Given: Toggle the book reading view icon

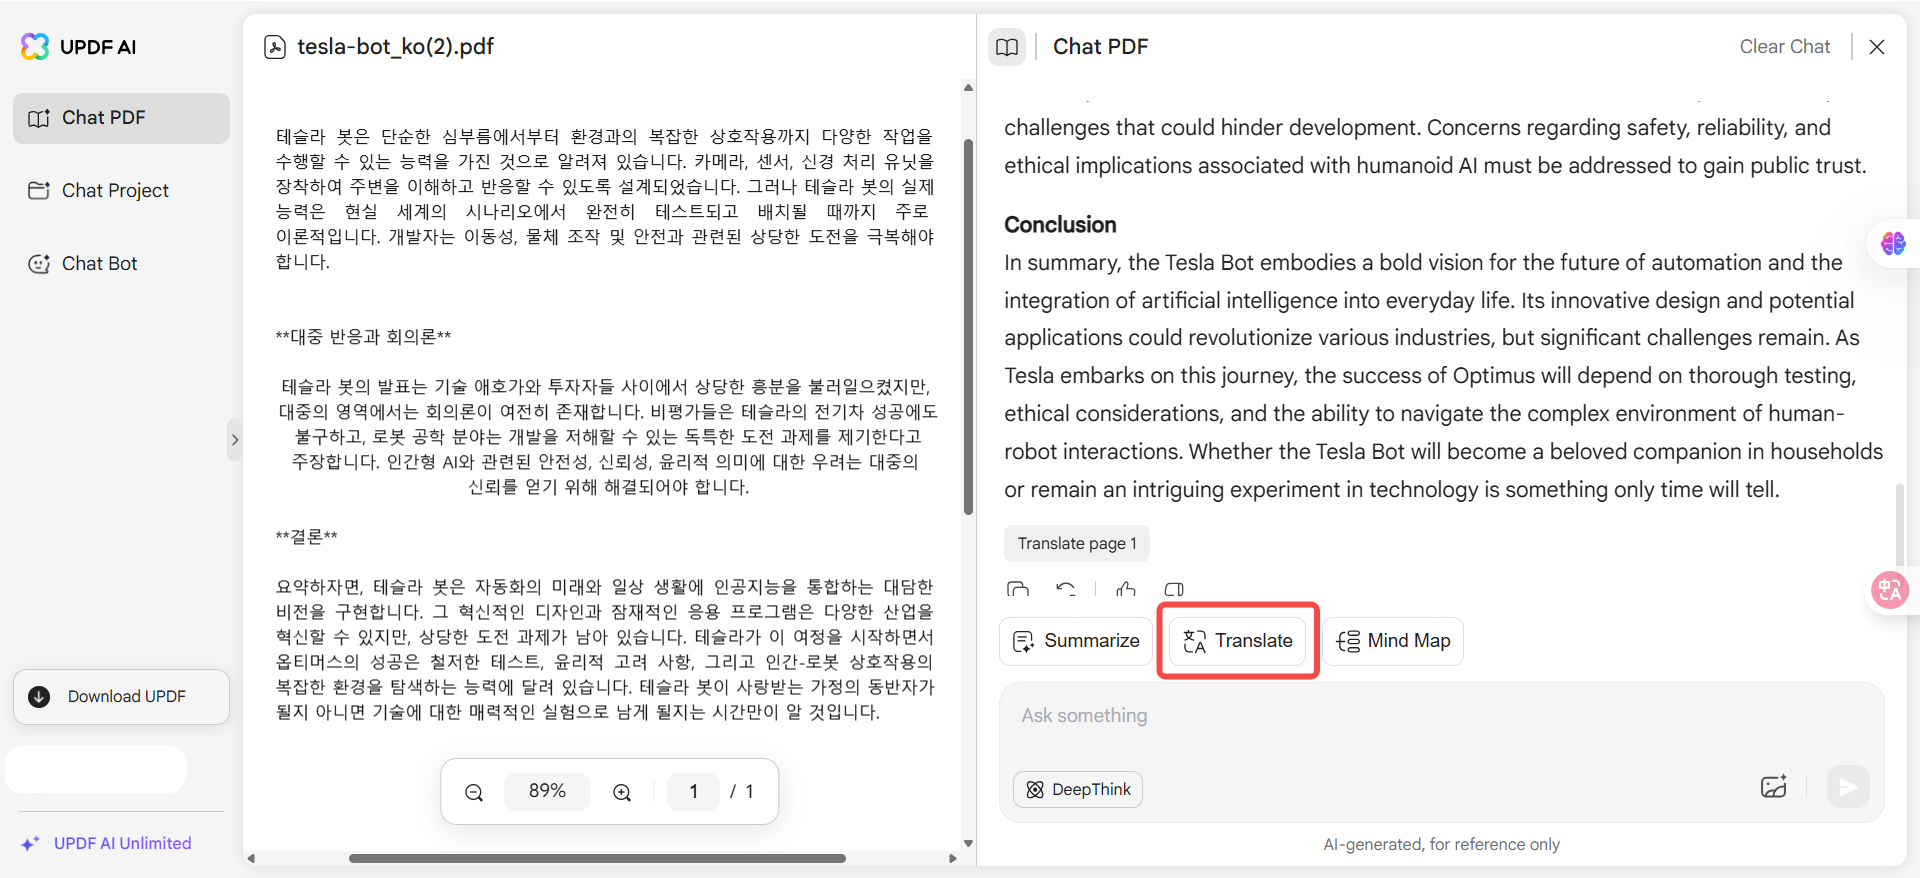Looking at the screenshot, I should tap(1007, 47).
